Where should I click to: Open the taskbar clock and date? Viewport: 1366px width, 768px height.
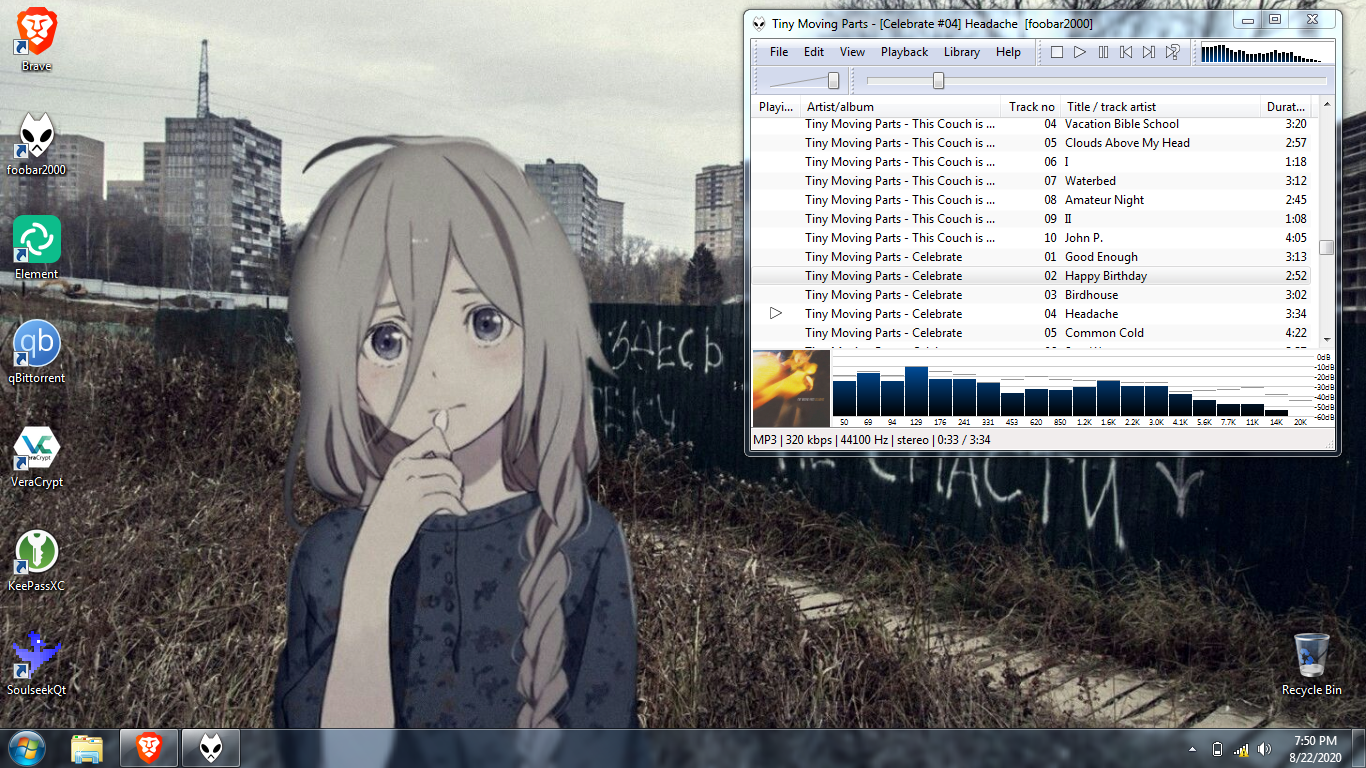[1315, 749]
